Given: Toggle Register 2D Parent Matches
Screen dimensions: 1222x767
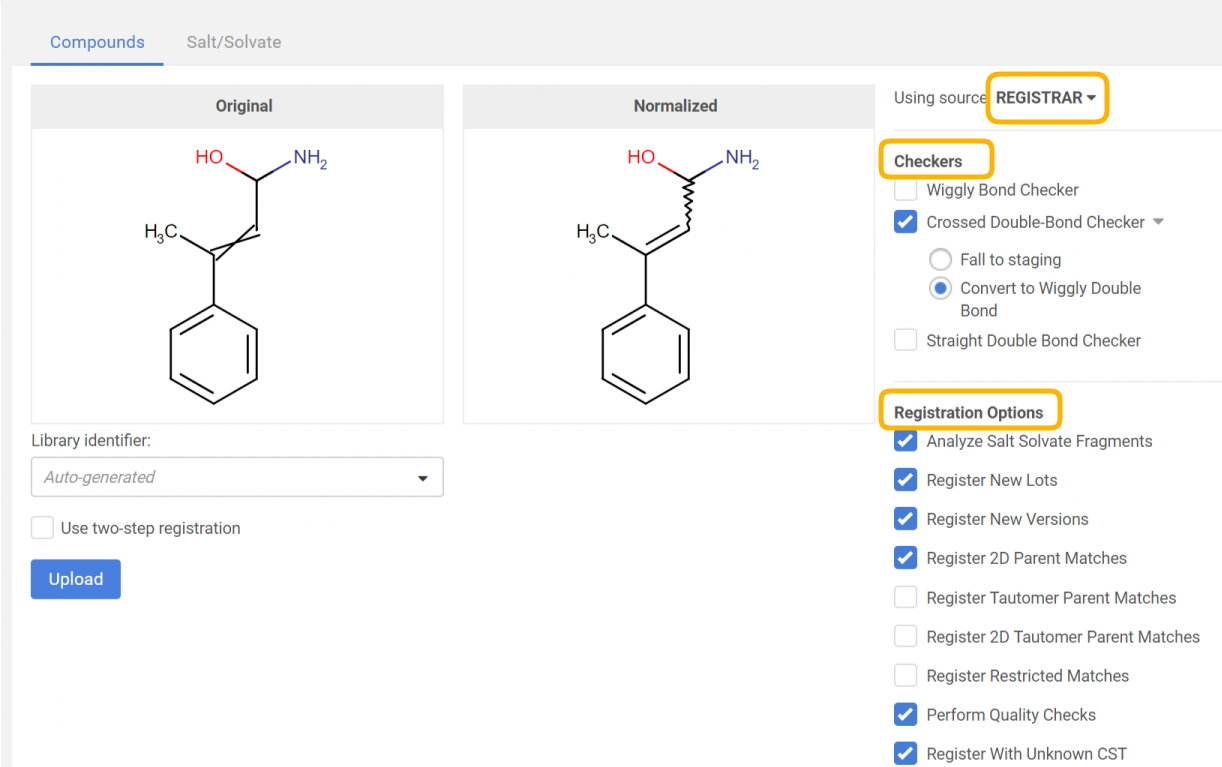Looking at the screenshot, I should (906, 558).
